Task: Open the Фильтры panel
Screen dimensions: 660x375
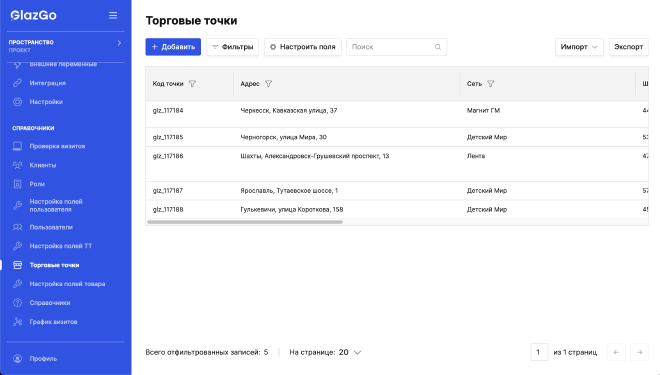Action: point(232,47)
